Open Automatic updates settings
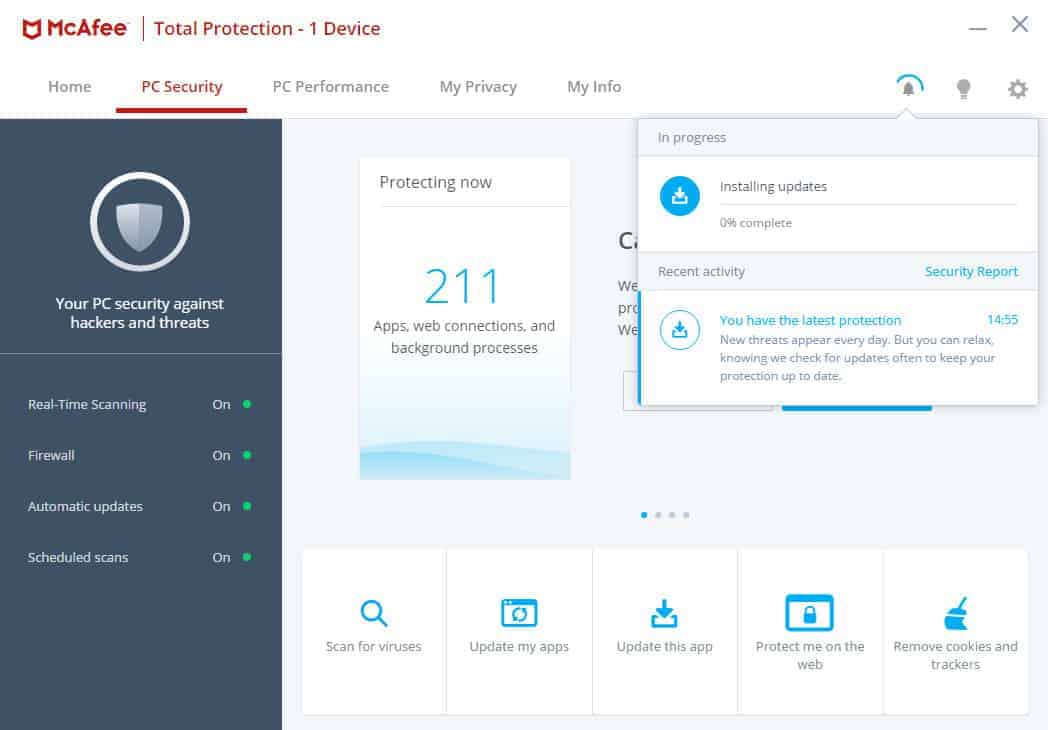The width and height of the screenshot is (1048, 730). coord(140,506)
